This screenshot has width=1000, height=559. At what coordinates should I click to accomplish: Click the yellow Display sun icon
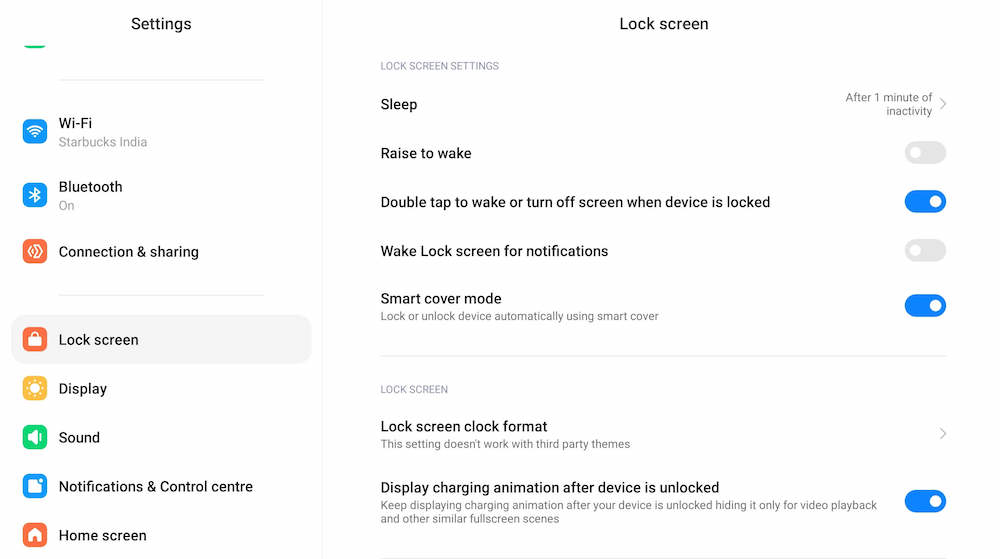(x=35, y=388)
